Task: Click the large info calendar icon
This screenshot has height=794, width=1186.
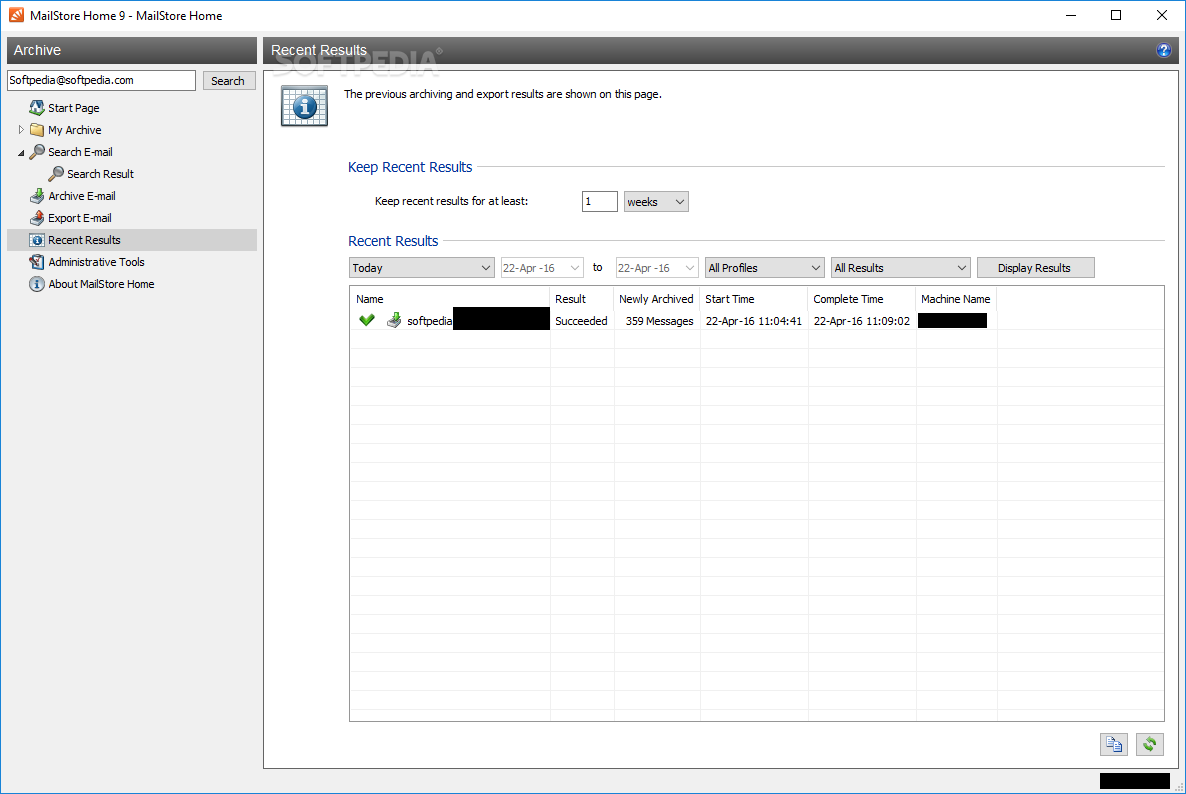Action: 304,106
